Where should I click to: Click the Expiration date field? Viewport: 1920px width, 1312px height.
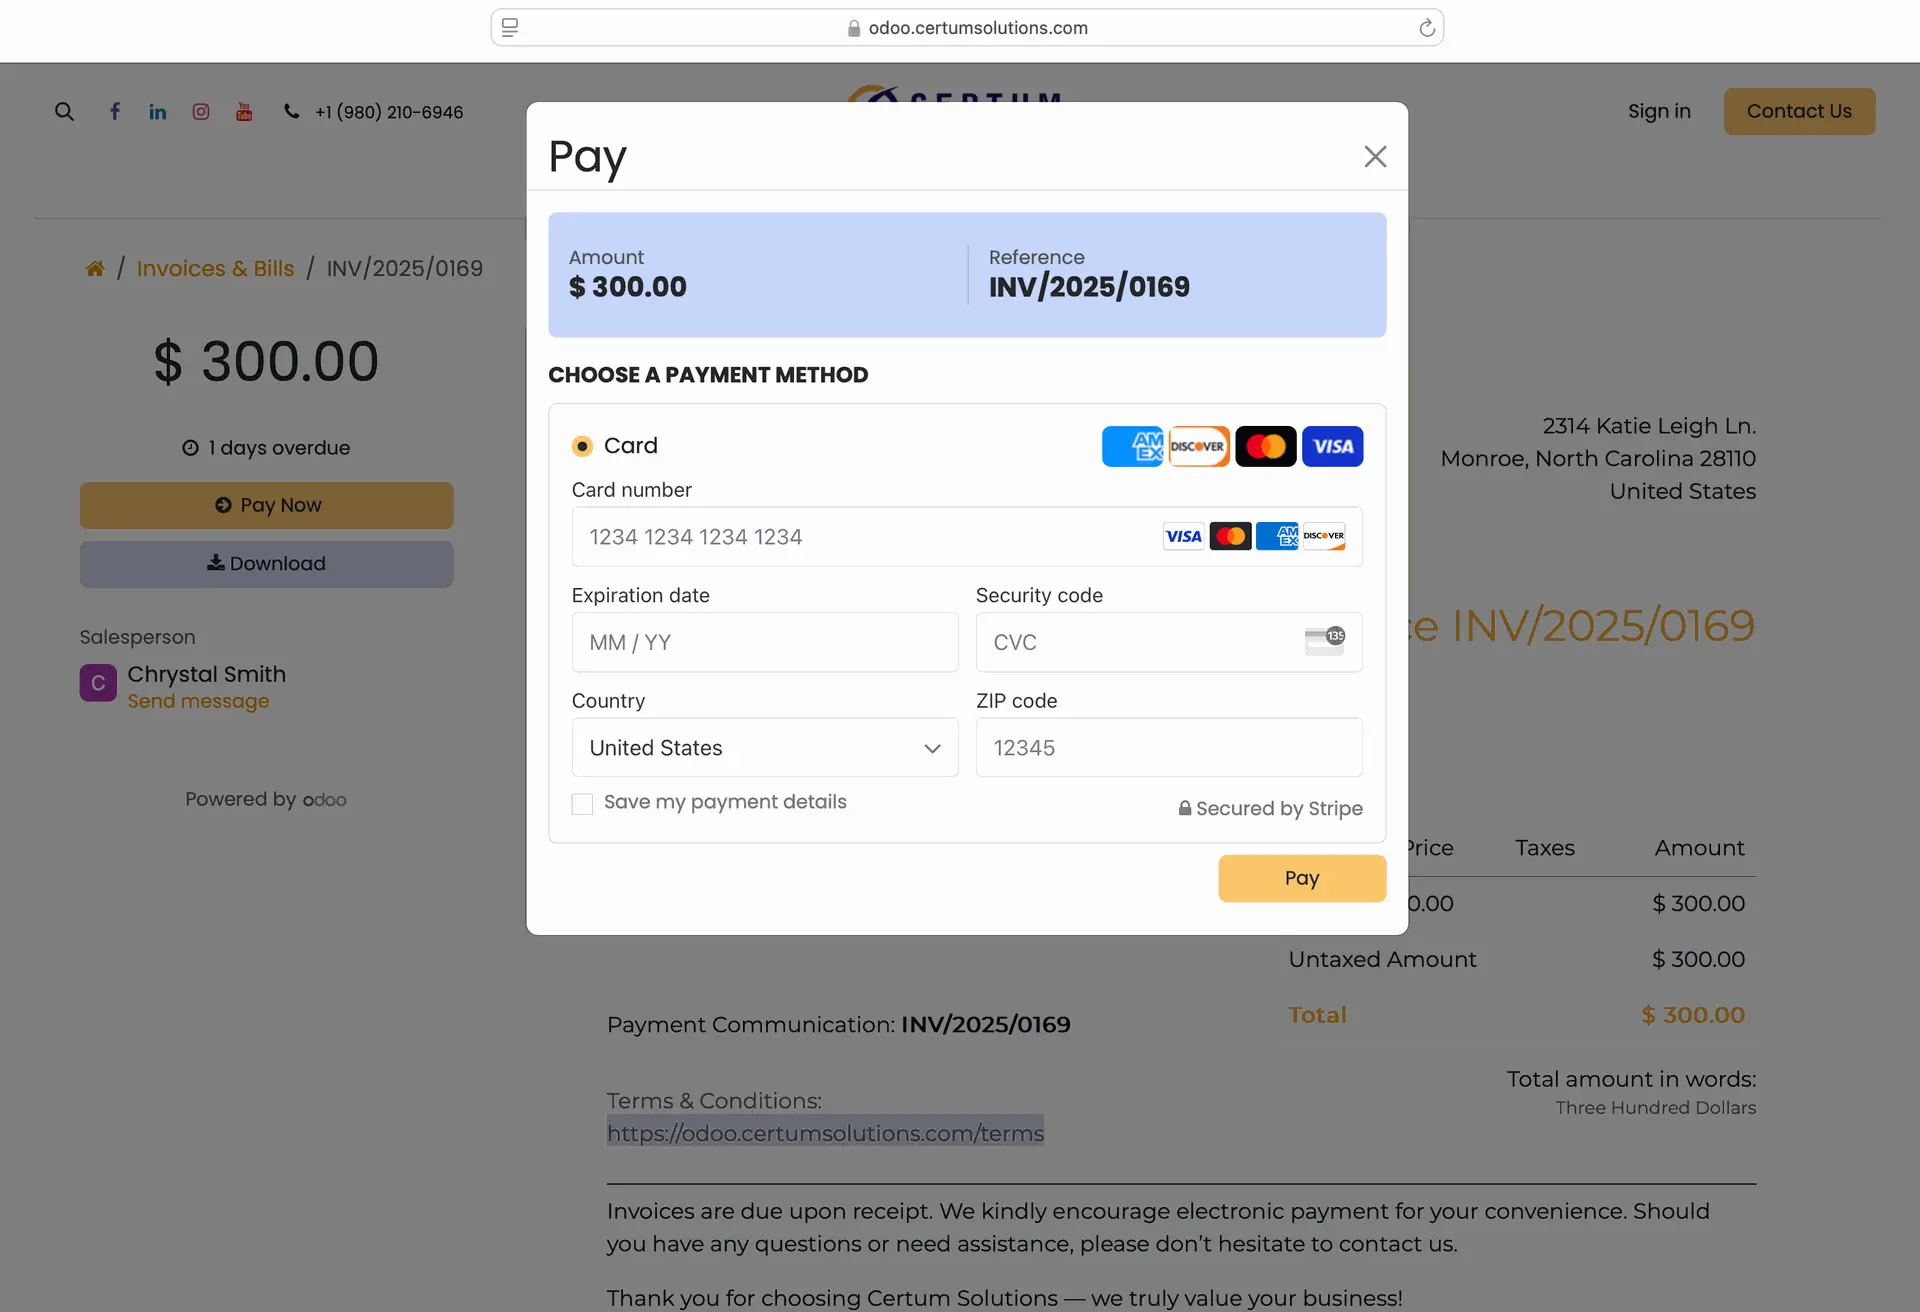[x=765, y=642]
